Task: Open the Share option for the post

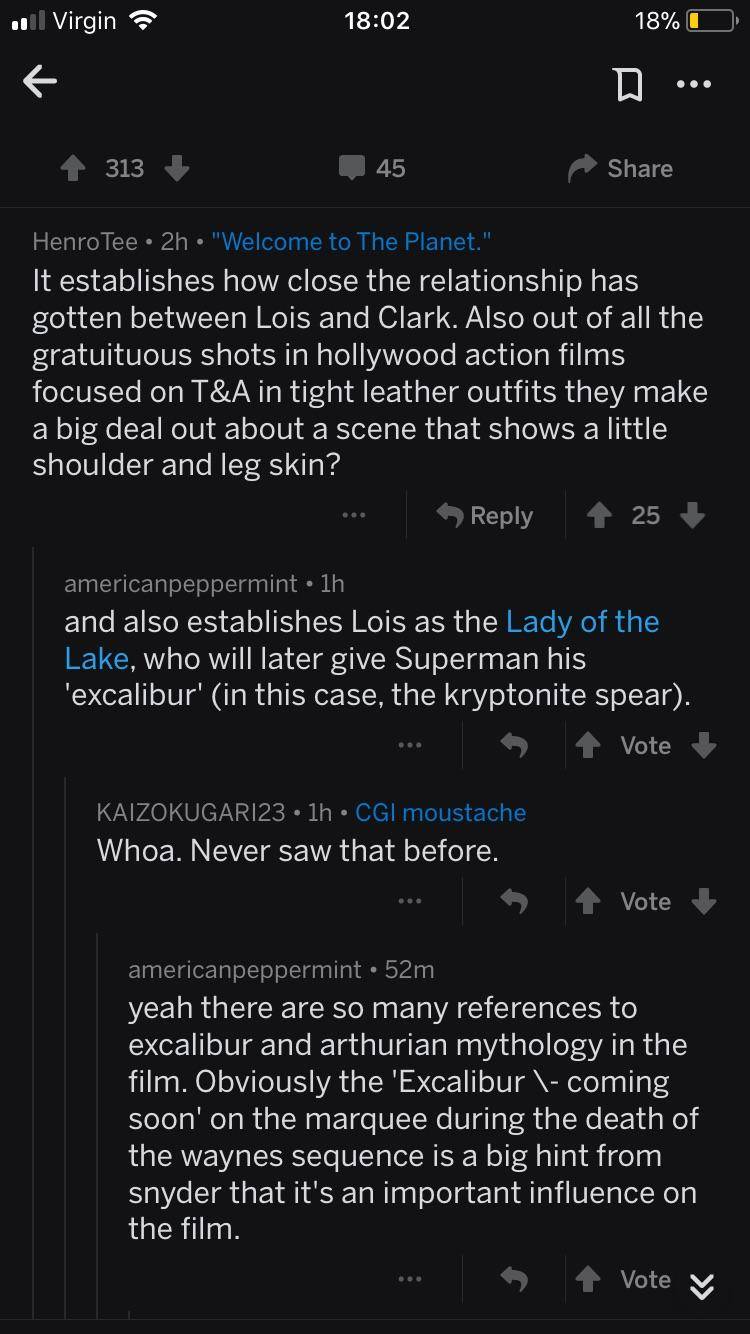Action: pos(619,168)
